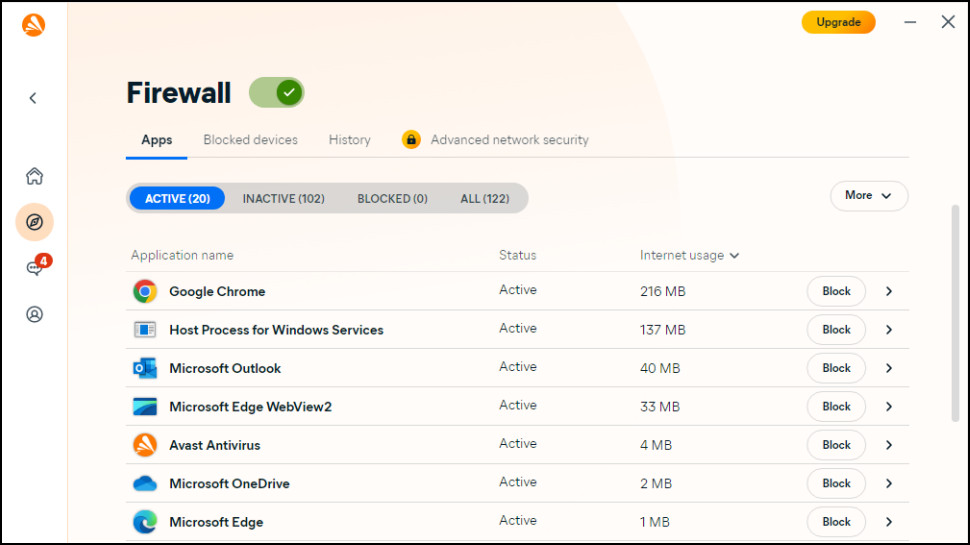The width and height of the screenshot is (970, 545).
Task: Select the ACTIVE (20) filter
Action: (178, 199)
